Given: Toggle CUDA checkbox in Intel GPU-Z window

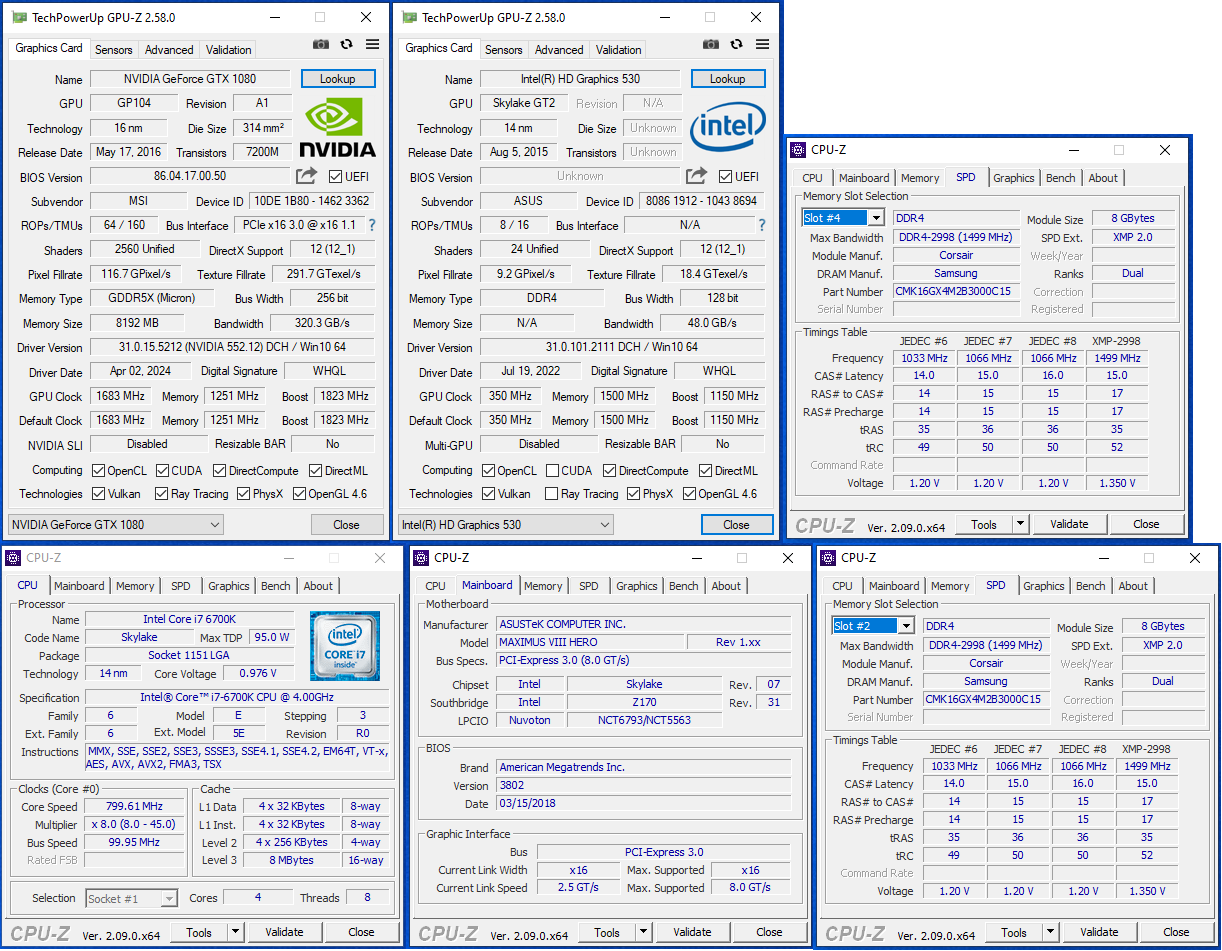Looking at the screenshot, I should coord(552,470).
